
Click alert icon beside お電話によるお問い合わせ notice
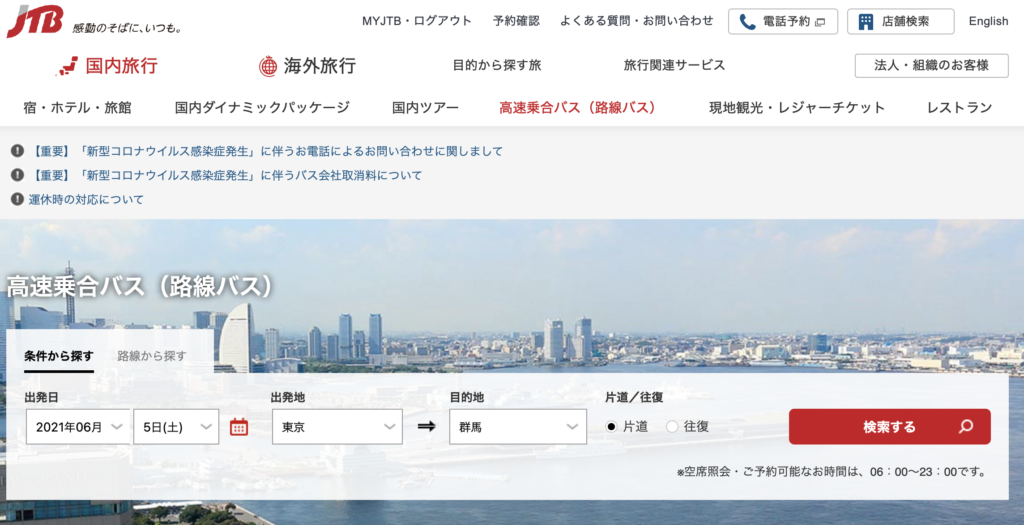click(x=18, y=151)
